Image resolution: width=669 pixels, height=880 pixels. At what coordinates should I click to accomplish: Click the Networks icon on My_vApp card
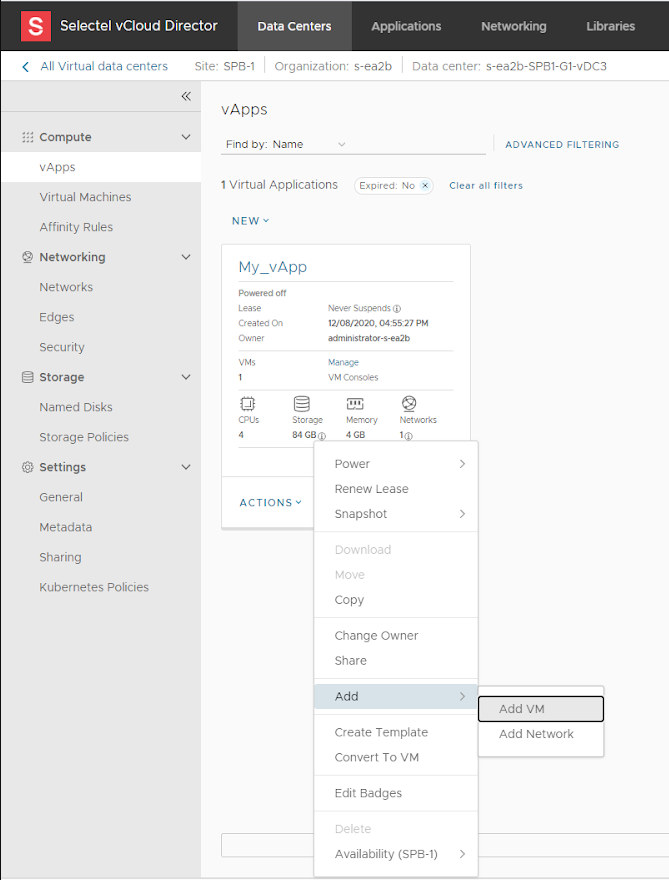tap(409, 403)
